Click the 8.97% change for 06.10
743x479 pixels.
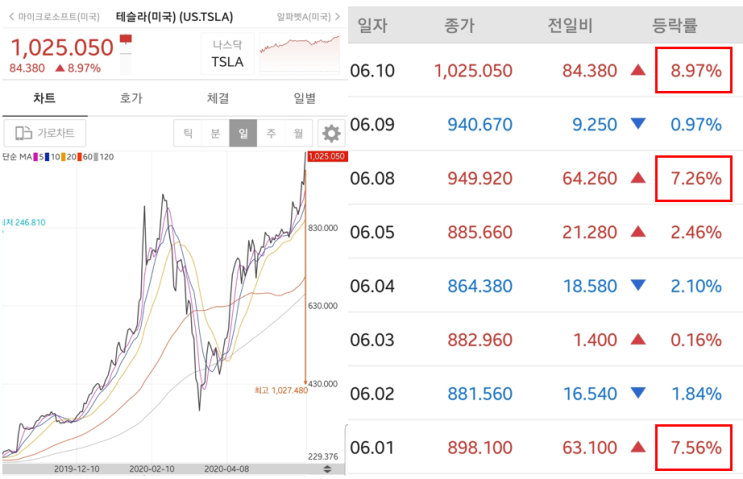coord(696,71)
